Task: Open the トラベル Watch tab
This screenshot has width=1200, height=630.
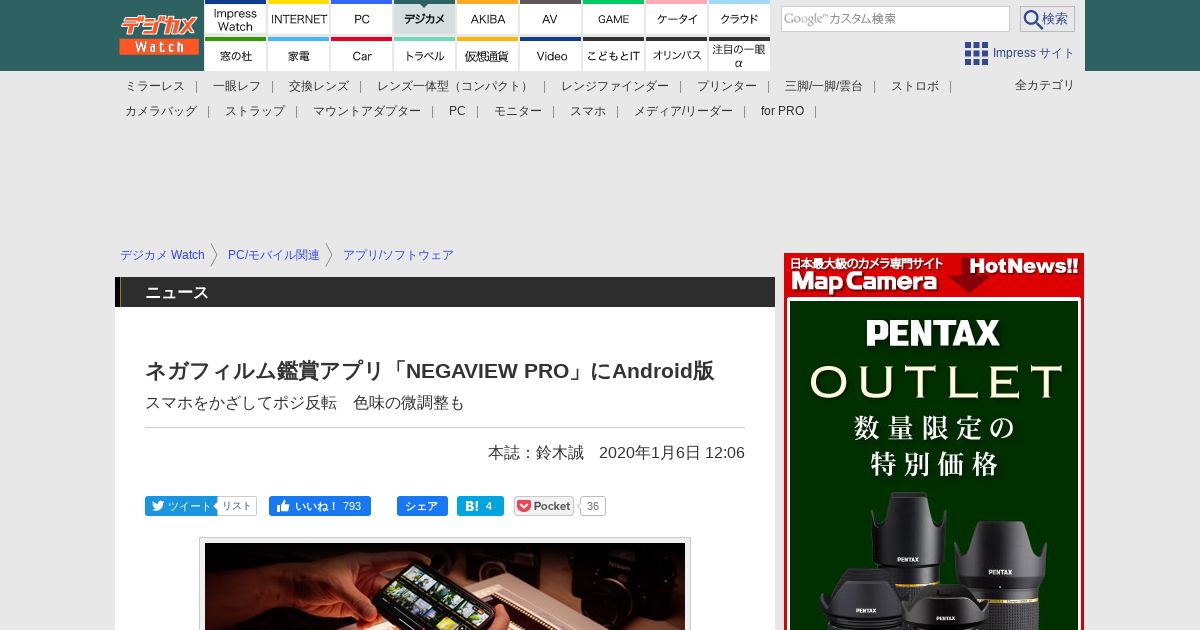Action: pos(425,55)
